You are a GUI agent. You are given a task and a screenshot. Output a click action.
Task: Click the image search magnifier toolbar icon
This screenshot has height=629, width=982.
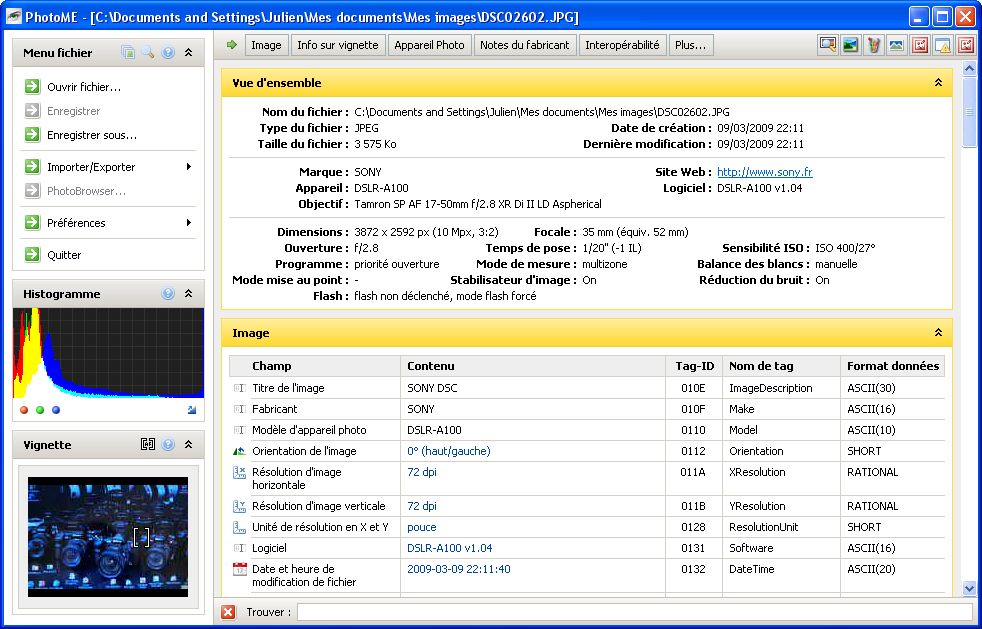(828, 45)
